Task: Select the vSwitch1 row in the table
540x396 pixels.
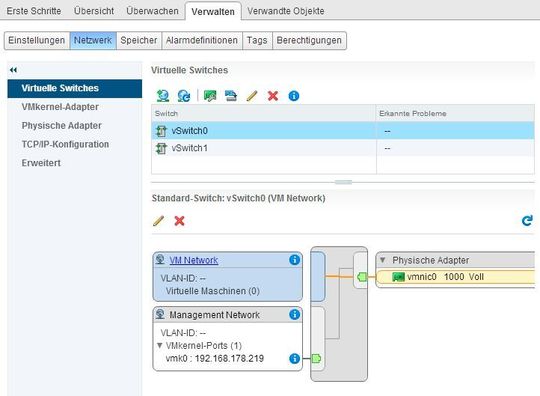Action: pos(343,148)
